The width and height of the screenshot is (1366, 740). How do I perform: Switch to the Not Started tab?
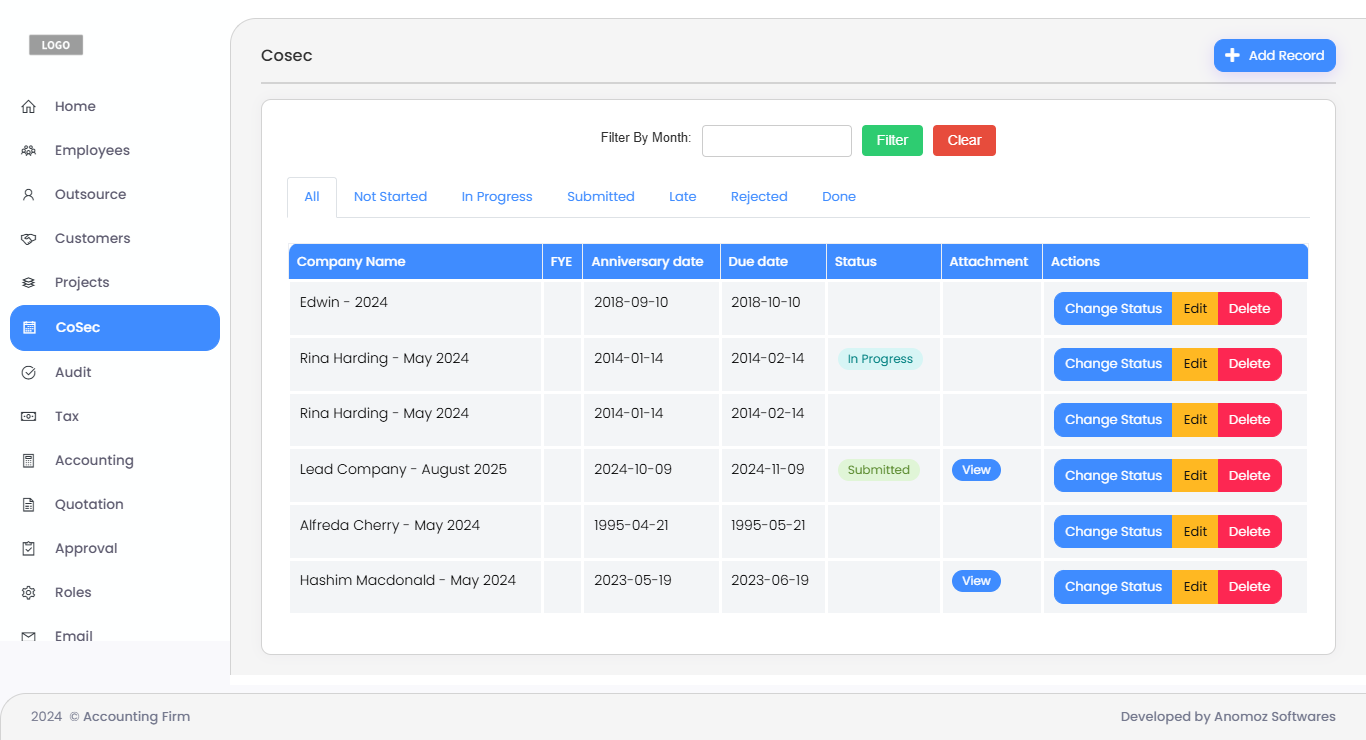click(x=390, y=197)
